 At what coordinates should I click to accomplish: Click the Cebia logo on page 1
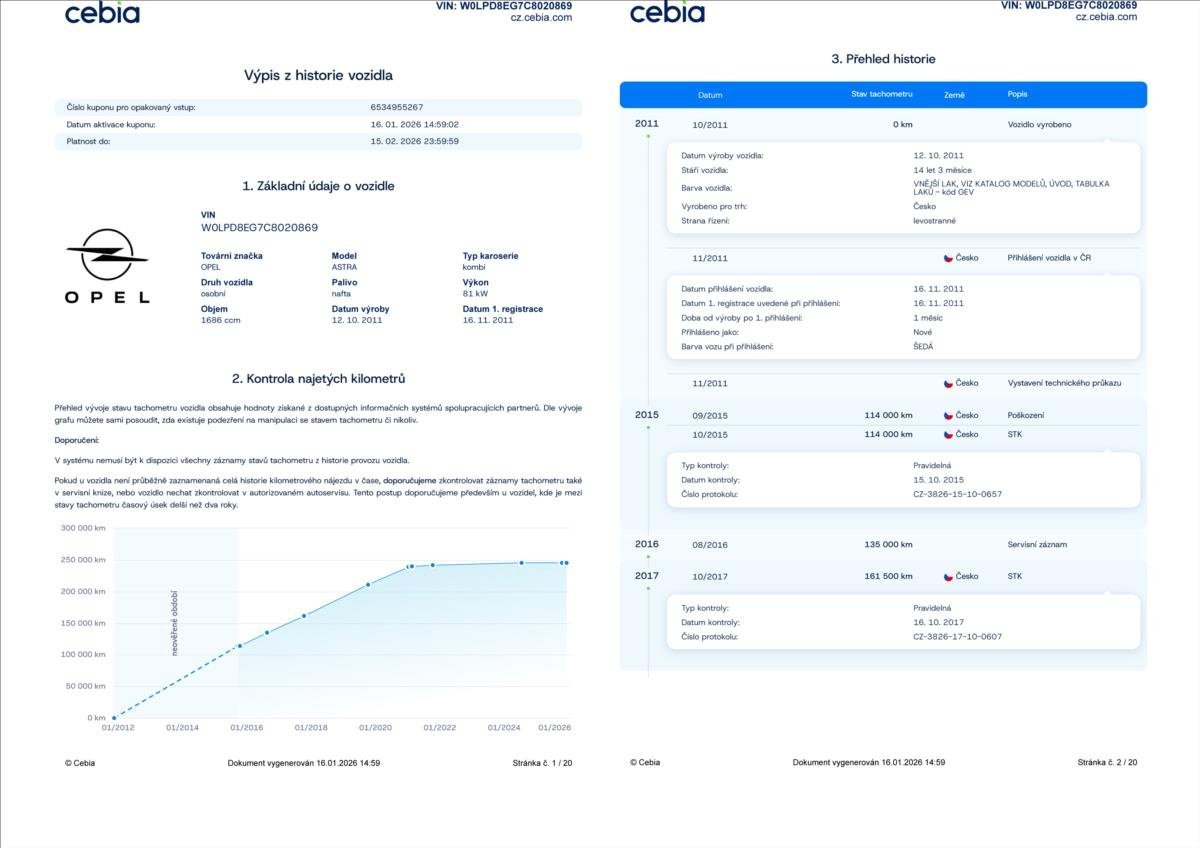[x=102, y=13]
